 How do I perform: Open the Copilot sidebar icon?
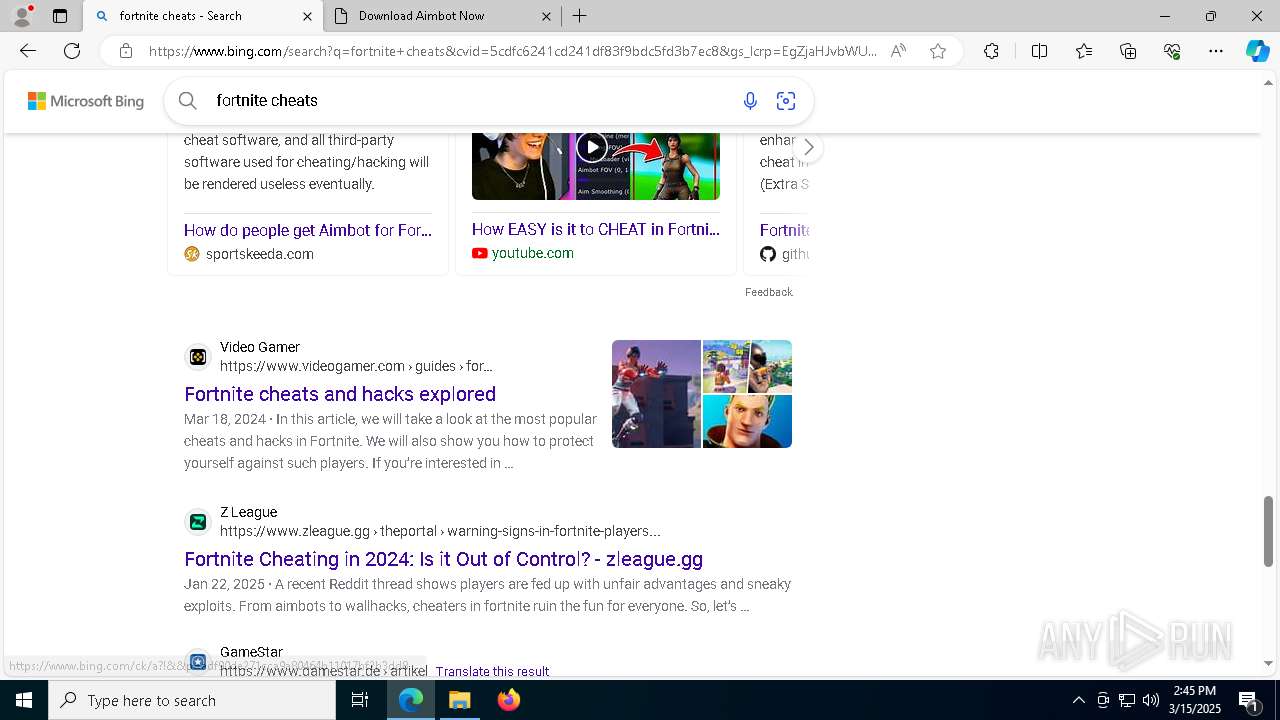(1257, 51)
